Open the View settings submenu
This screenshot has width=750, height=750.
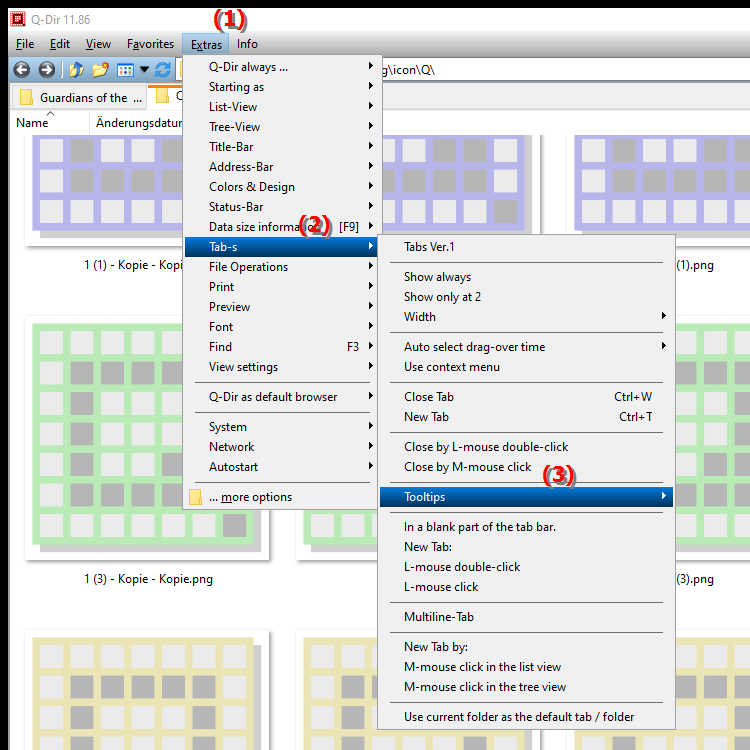pos(283,367)
